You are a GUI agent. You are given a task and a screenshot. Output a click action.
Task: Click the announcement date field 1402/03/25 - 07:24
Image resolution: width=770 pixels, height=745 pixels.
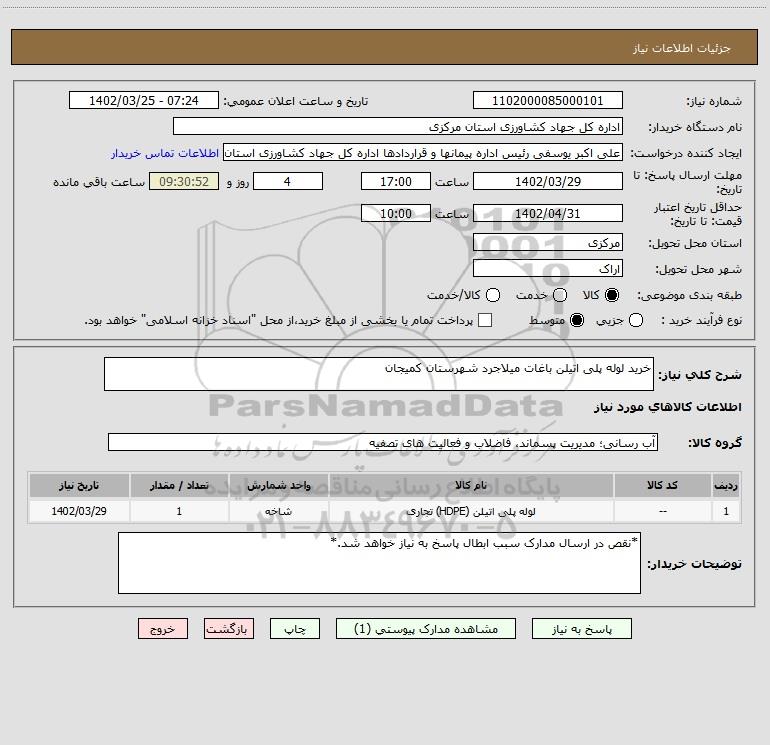[x=144, y=101]
